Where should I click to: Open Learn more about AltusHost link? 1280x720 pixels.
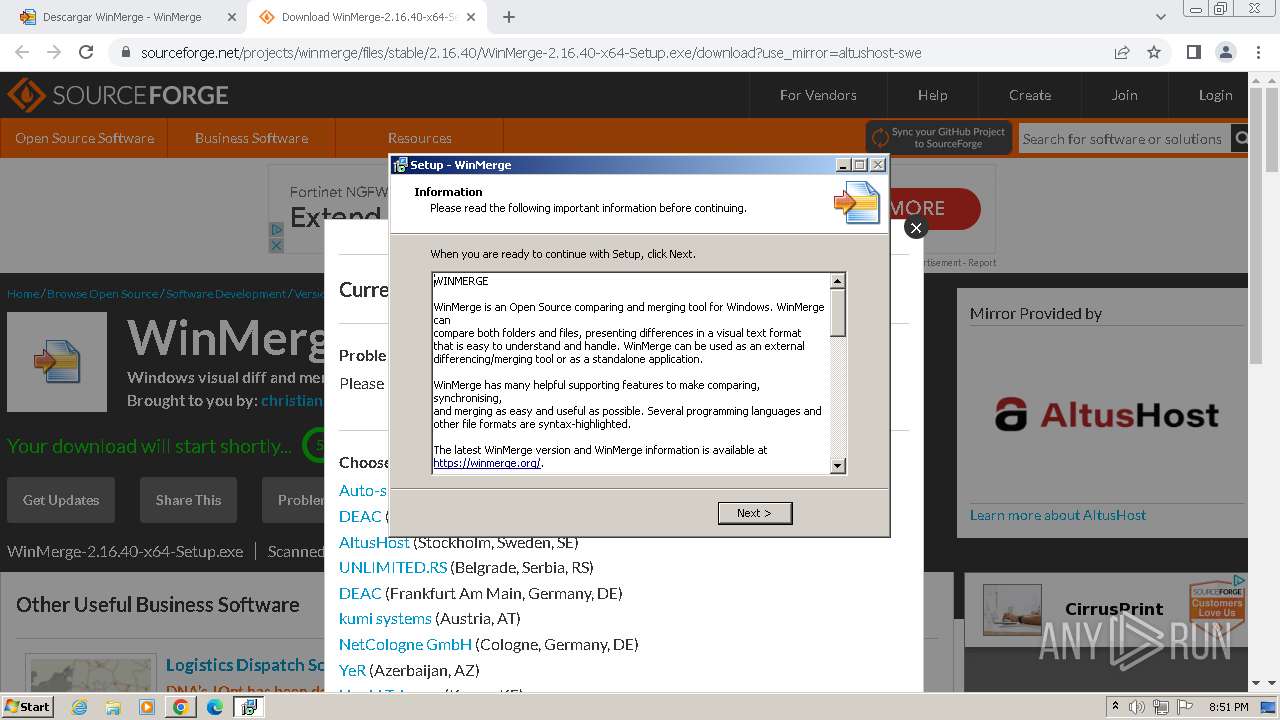(x=1058, y=515)
